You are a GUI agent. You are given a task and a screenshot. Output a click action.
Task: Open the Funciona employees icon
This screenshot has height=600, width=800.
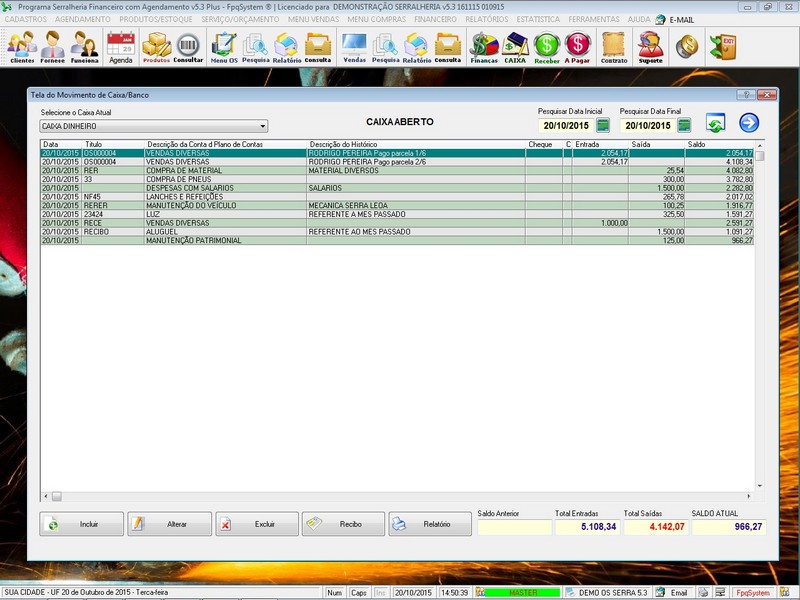84,47
